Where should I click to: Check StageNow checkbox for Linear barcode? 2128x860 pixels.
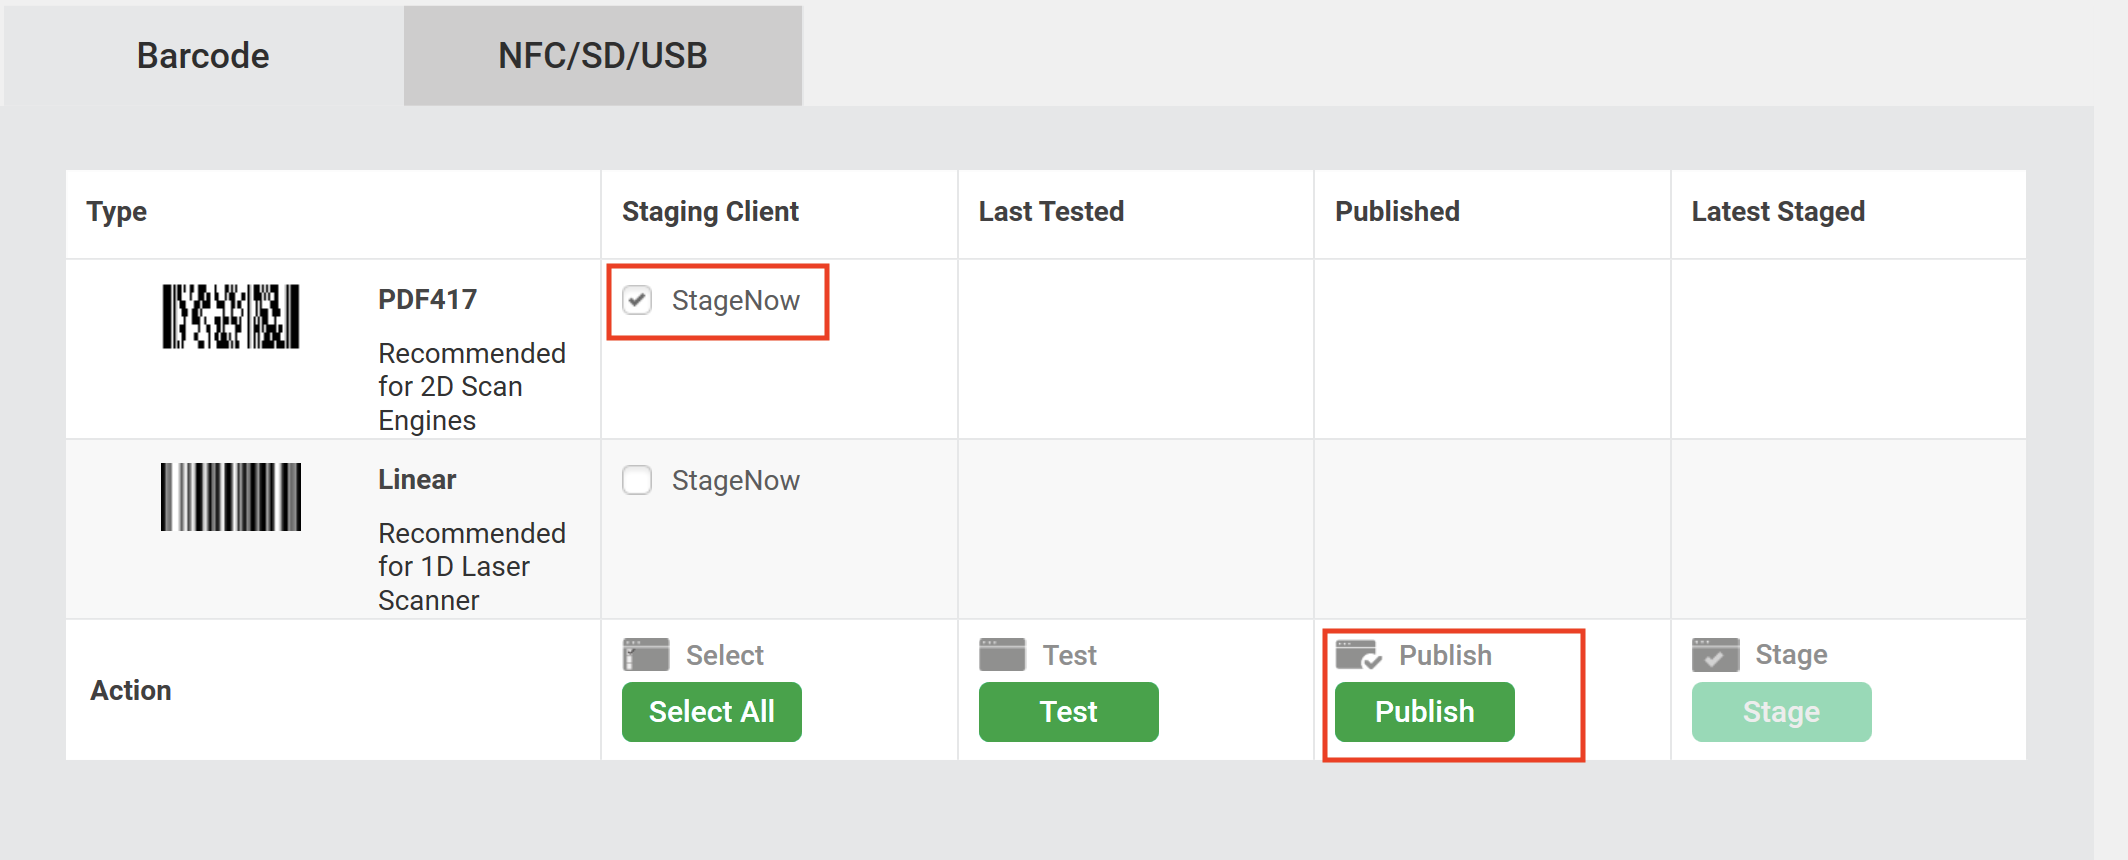(637, 480)
